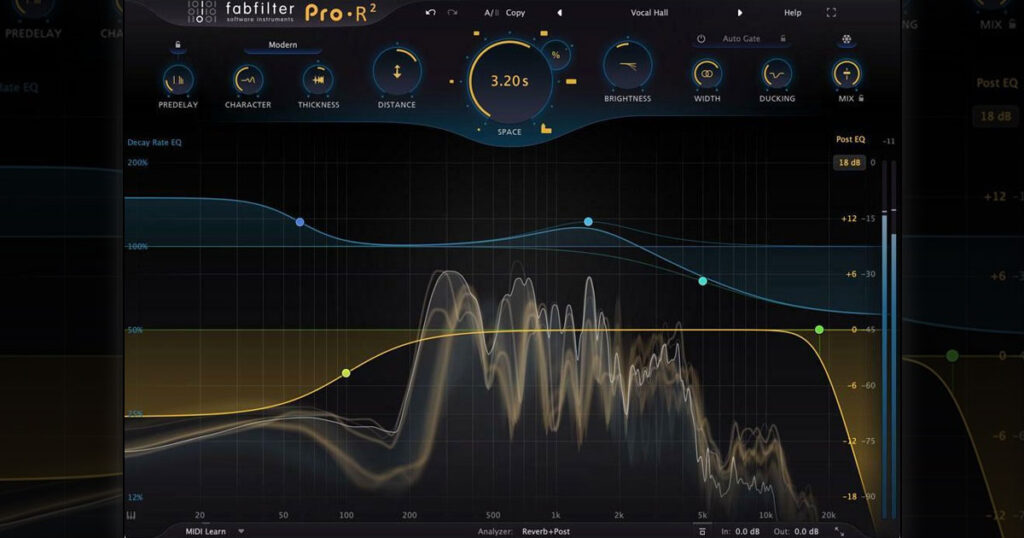Toggle the predelay lock icon
Viewport: 1024px width, 538px height.
pos(178,45)
